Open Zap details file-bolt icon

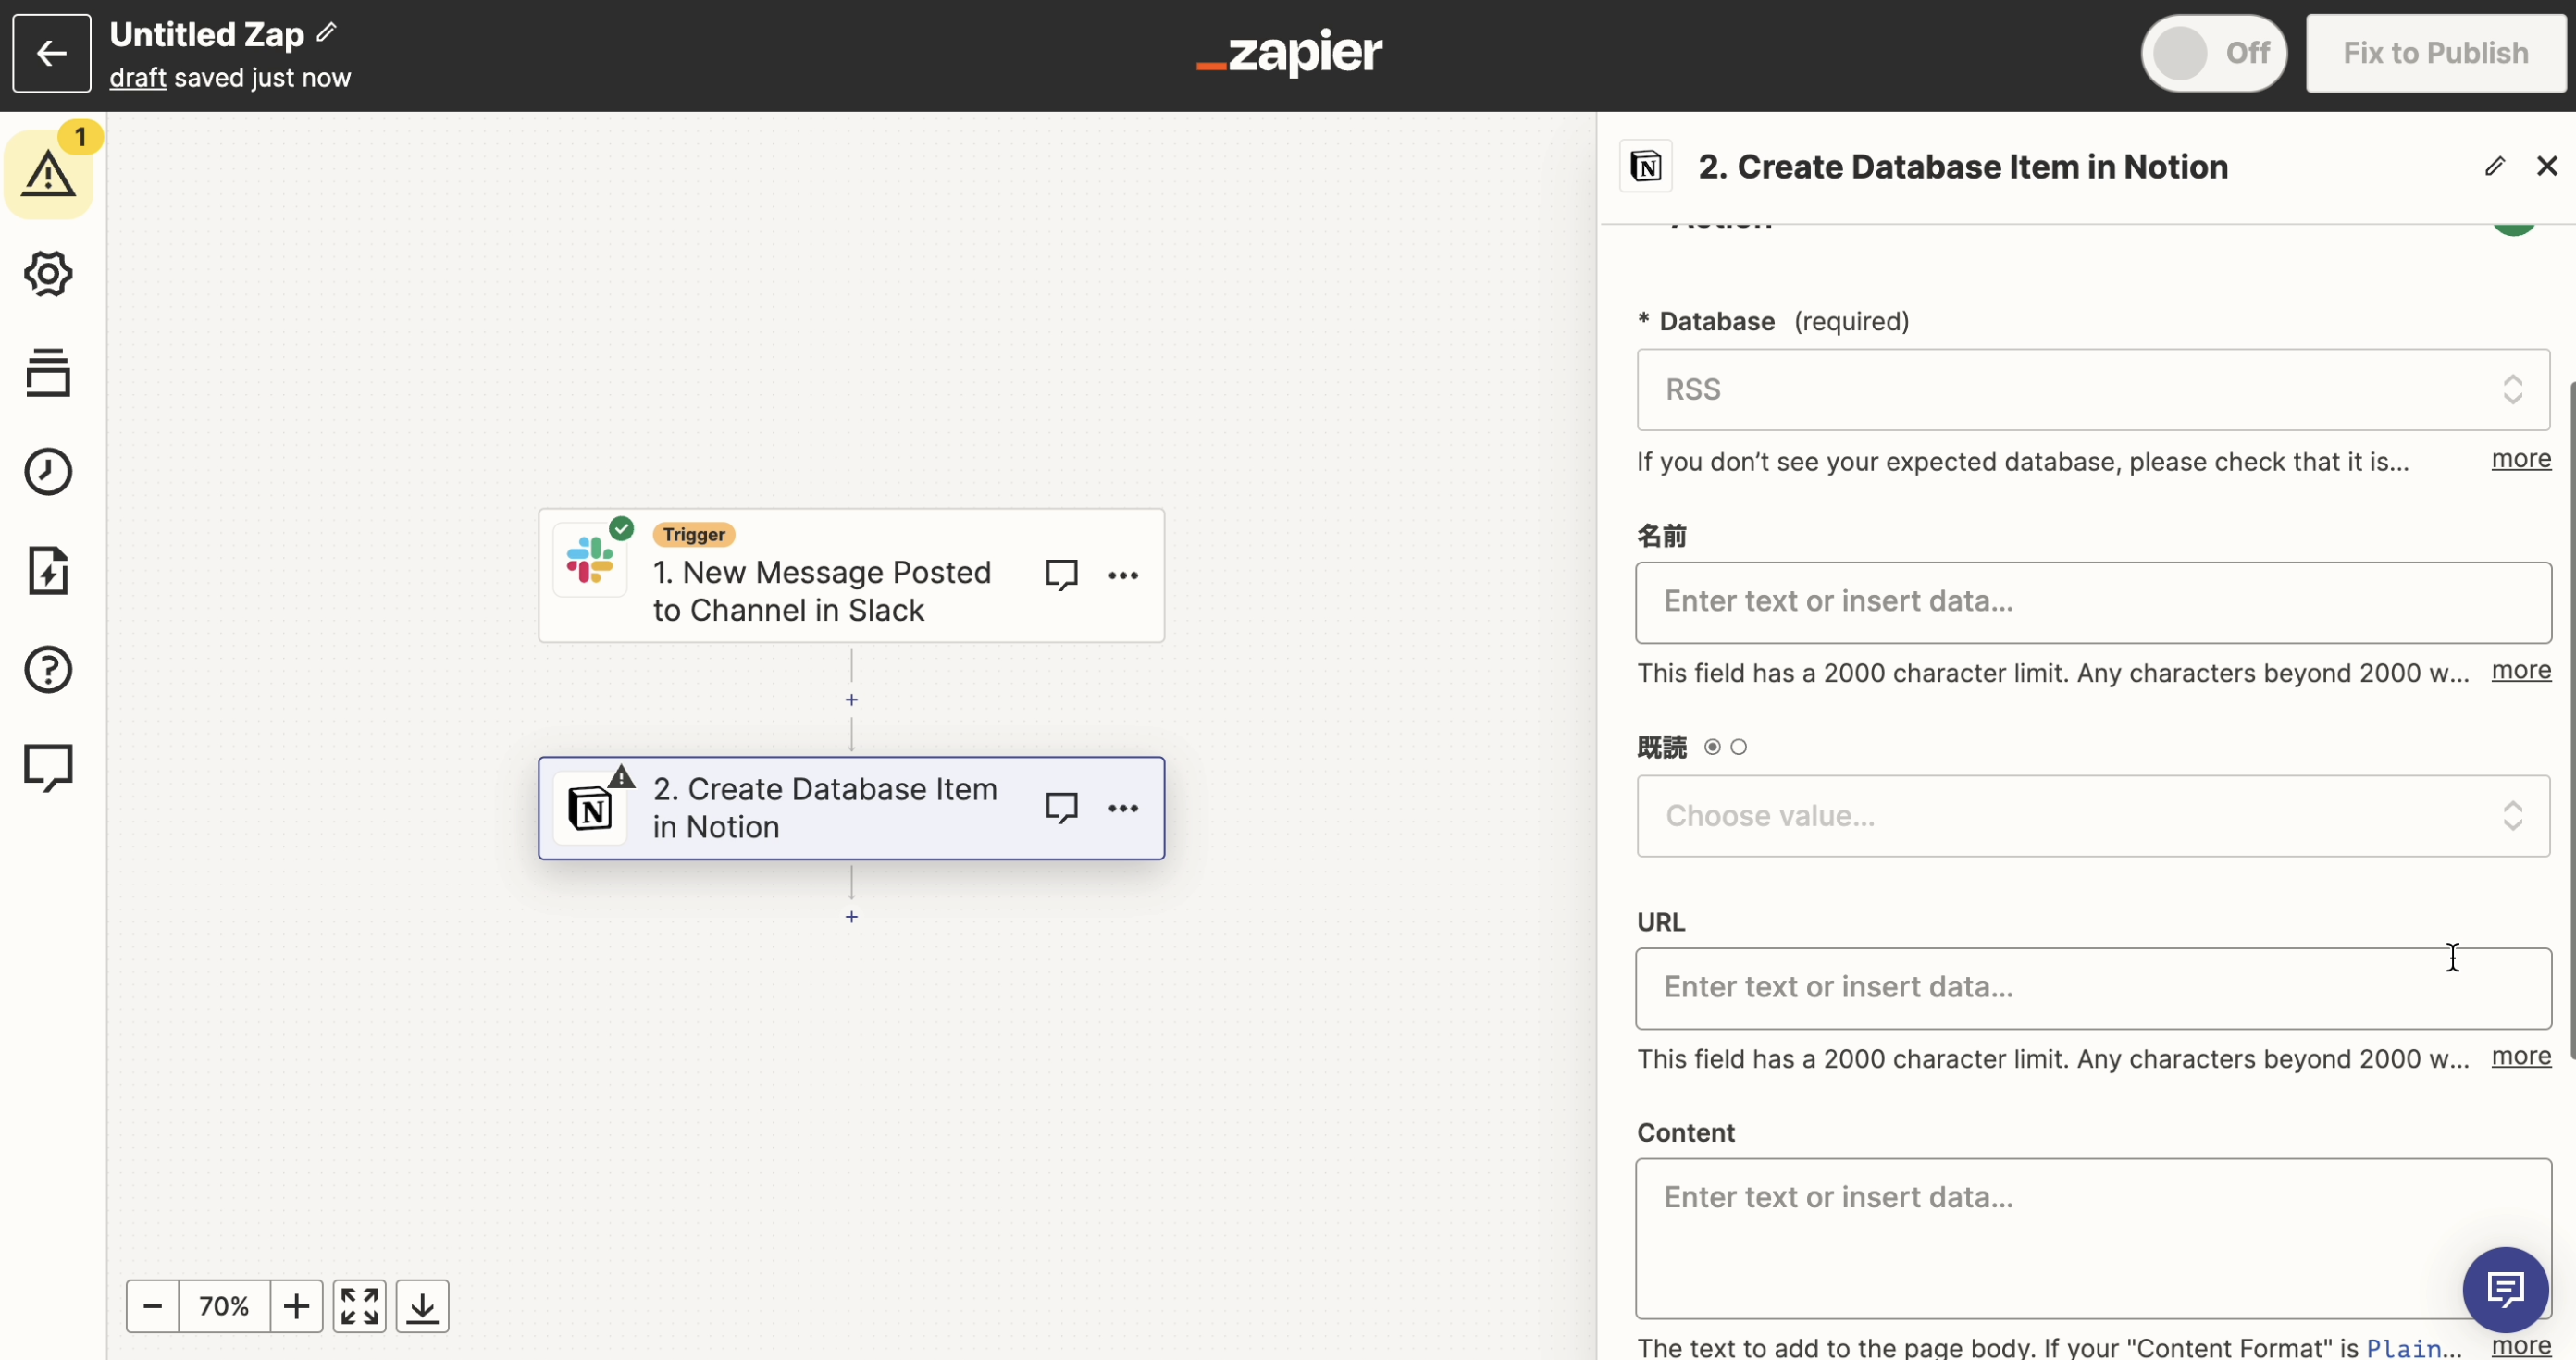(x=48, y=571)
